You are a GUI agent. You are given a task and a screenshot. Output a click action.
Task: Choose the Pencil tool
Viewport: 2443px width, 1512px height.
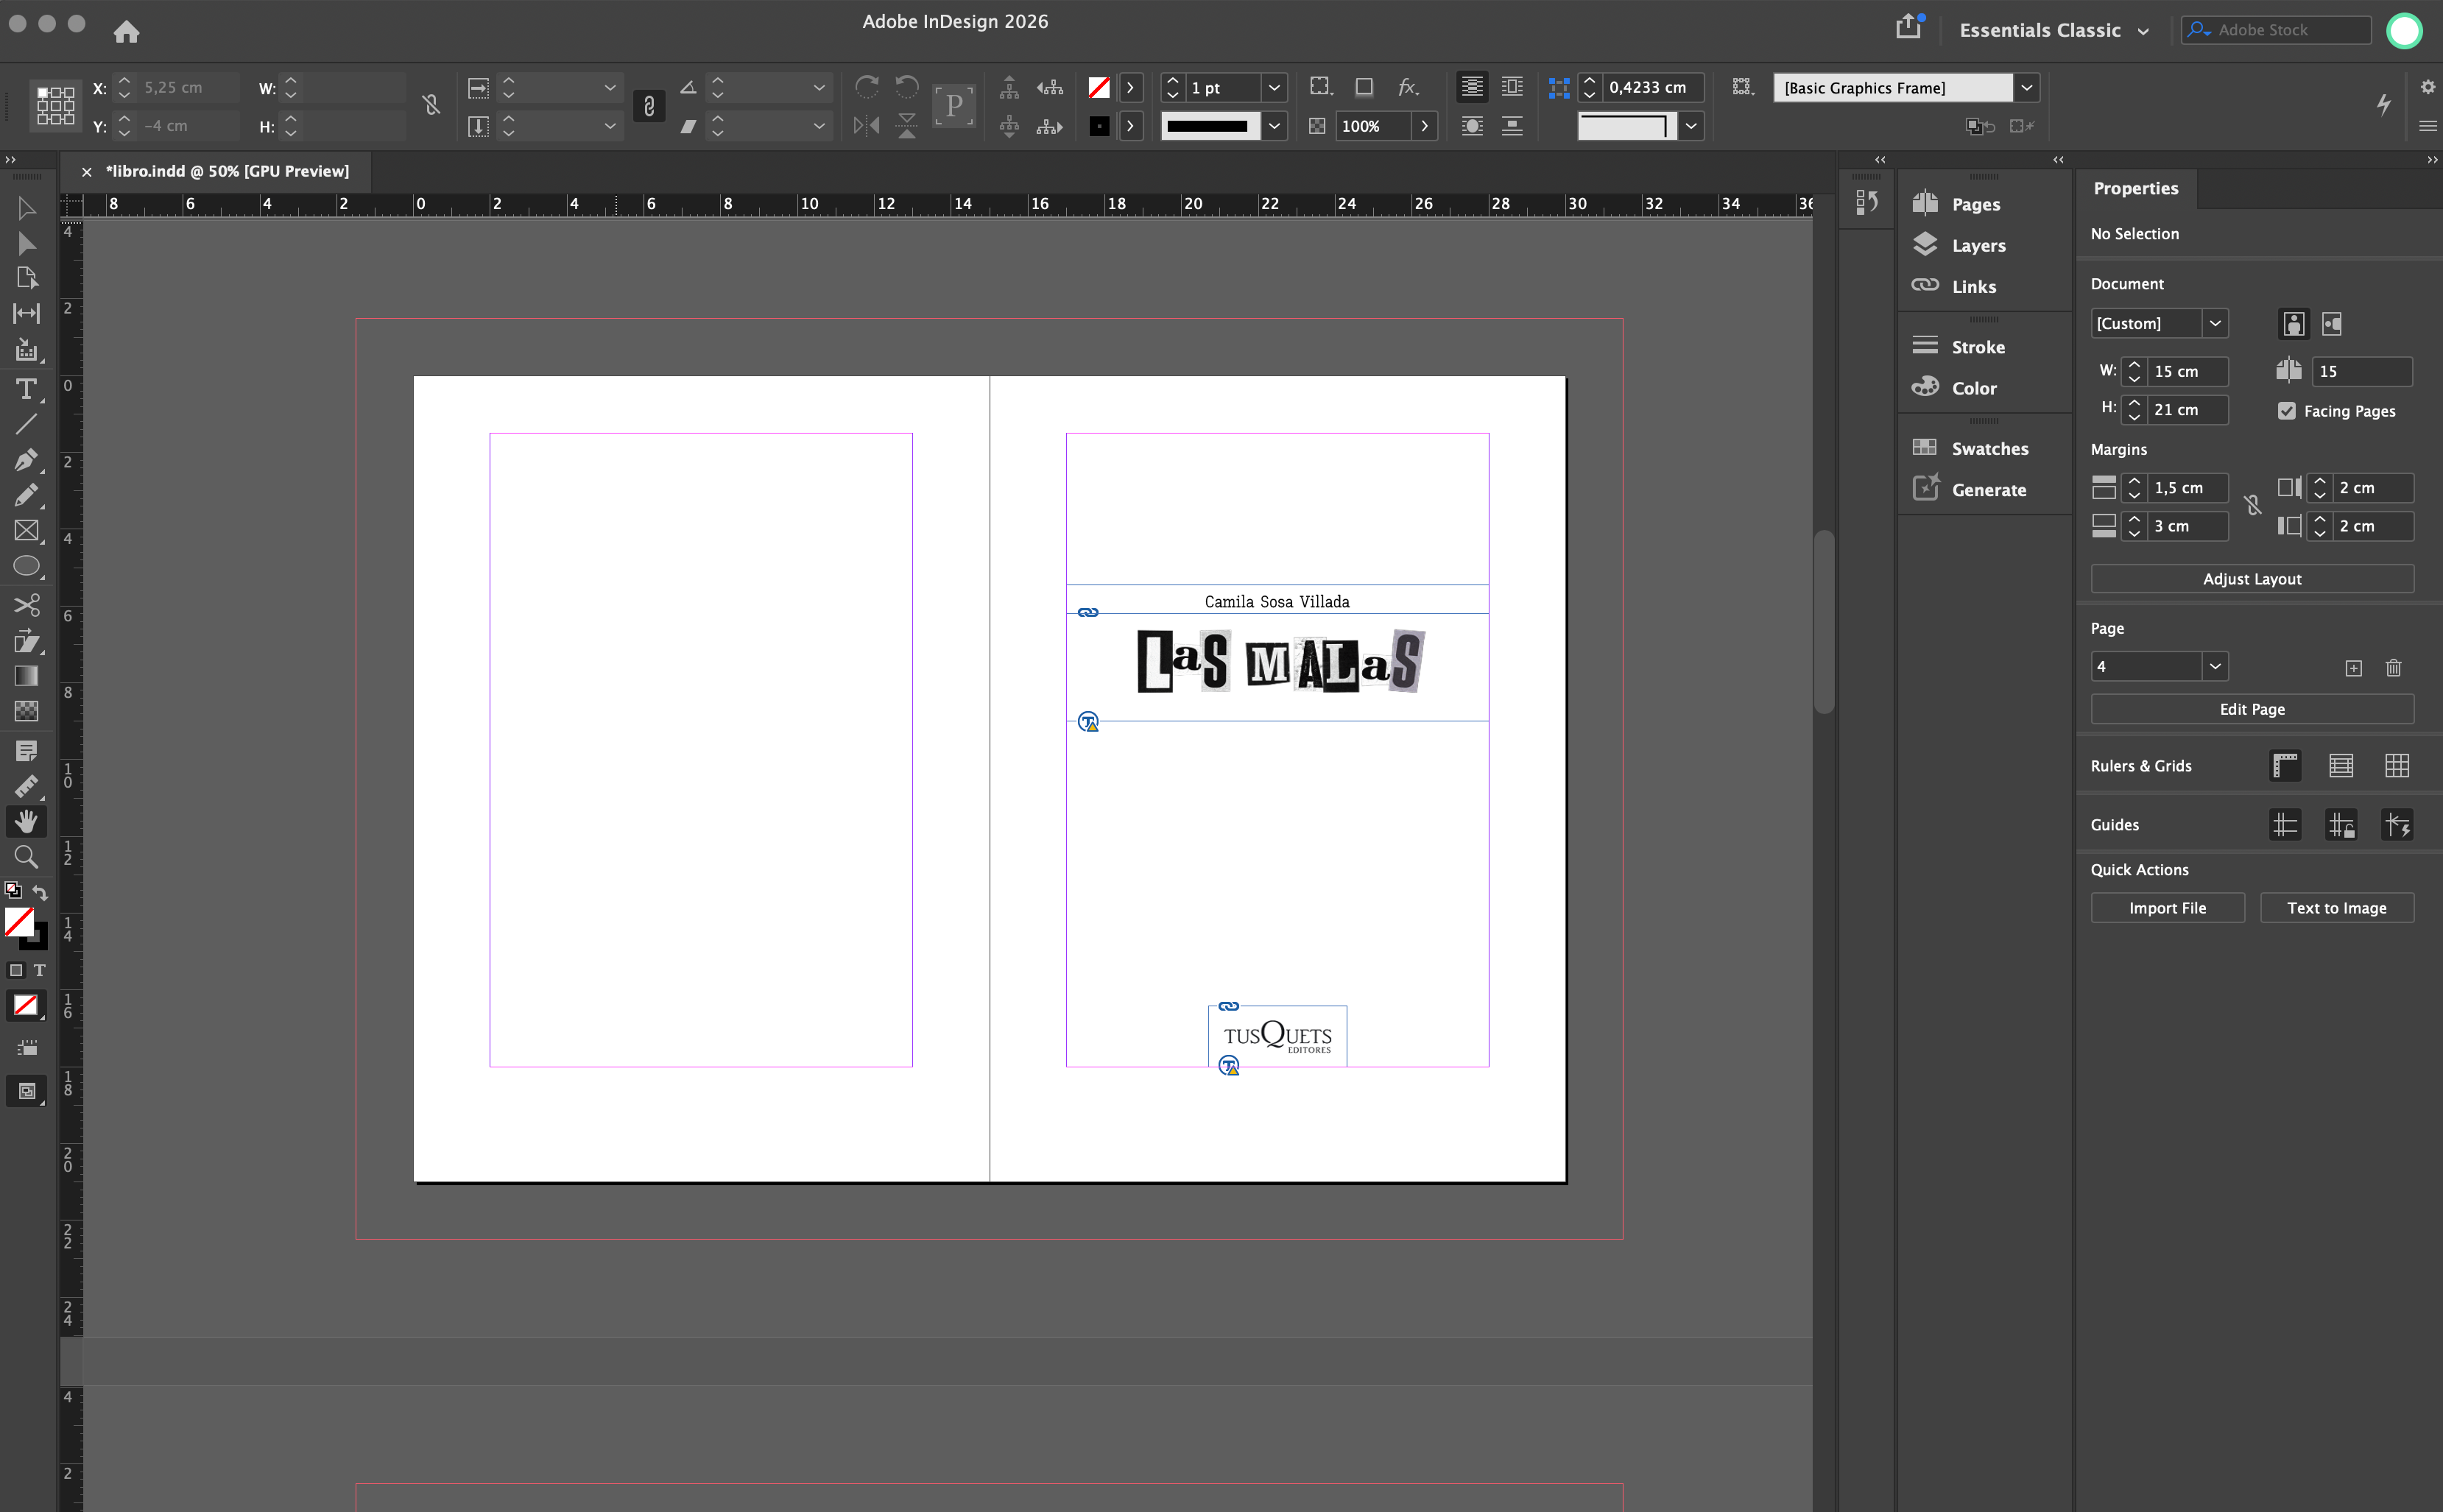[26, 495]
